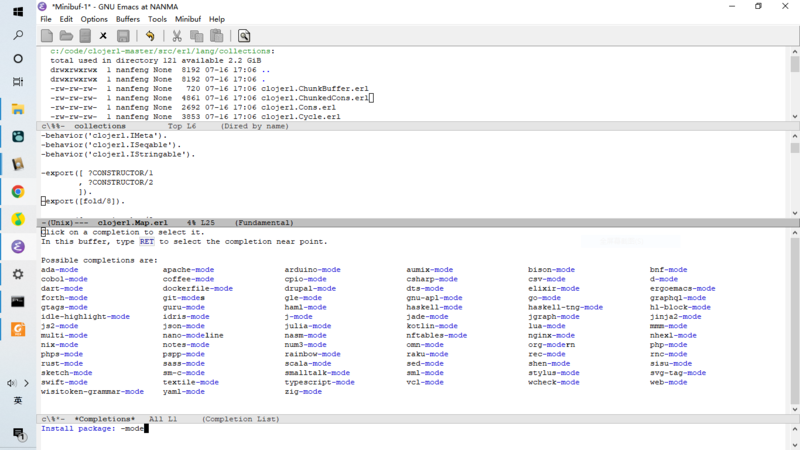Open the Options menu
The image size is (800, 450).
[x=94, y=19]
